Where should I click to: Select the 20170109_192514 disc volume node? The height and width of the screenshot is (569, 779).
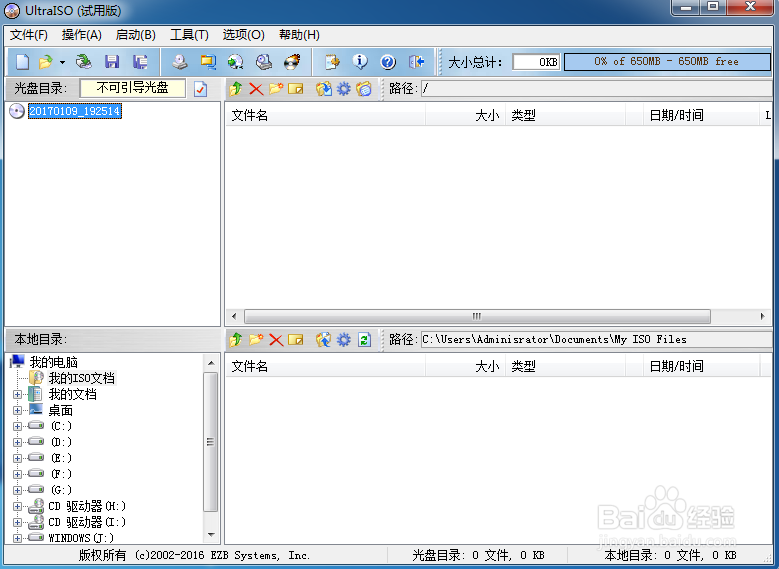(x=75, y=111)
